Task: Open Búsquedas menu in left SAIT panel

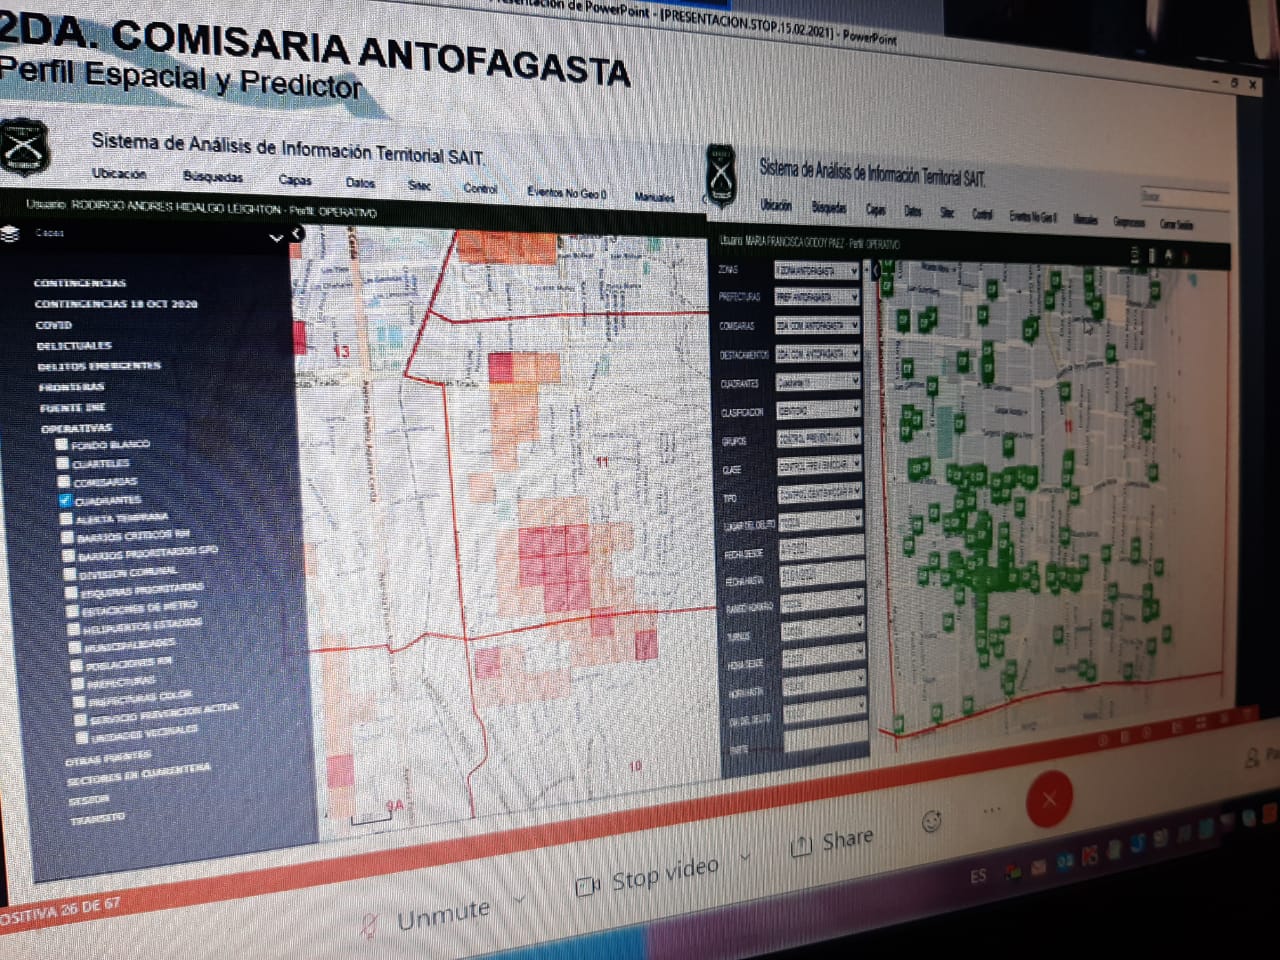Action: [213, 177]
